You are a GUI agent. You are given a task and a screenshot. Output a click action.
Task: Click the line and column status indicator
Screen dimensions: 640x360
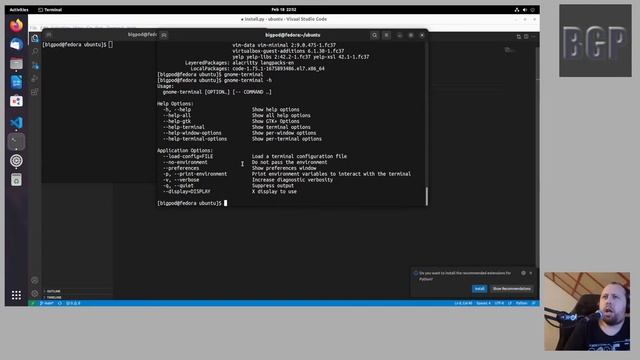[x=463, y=303]
